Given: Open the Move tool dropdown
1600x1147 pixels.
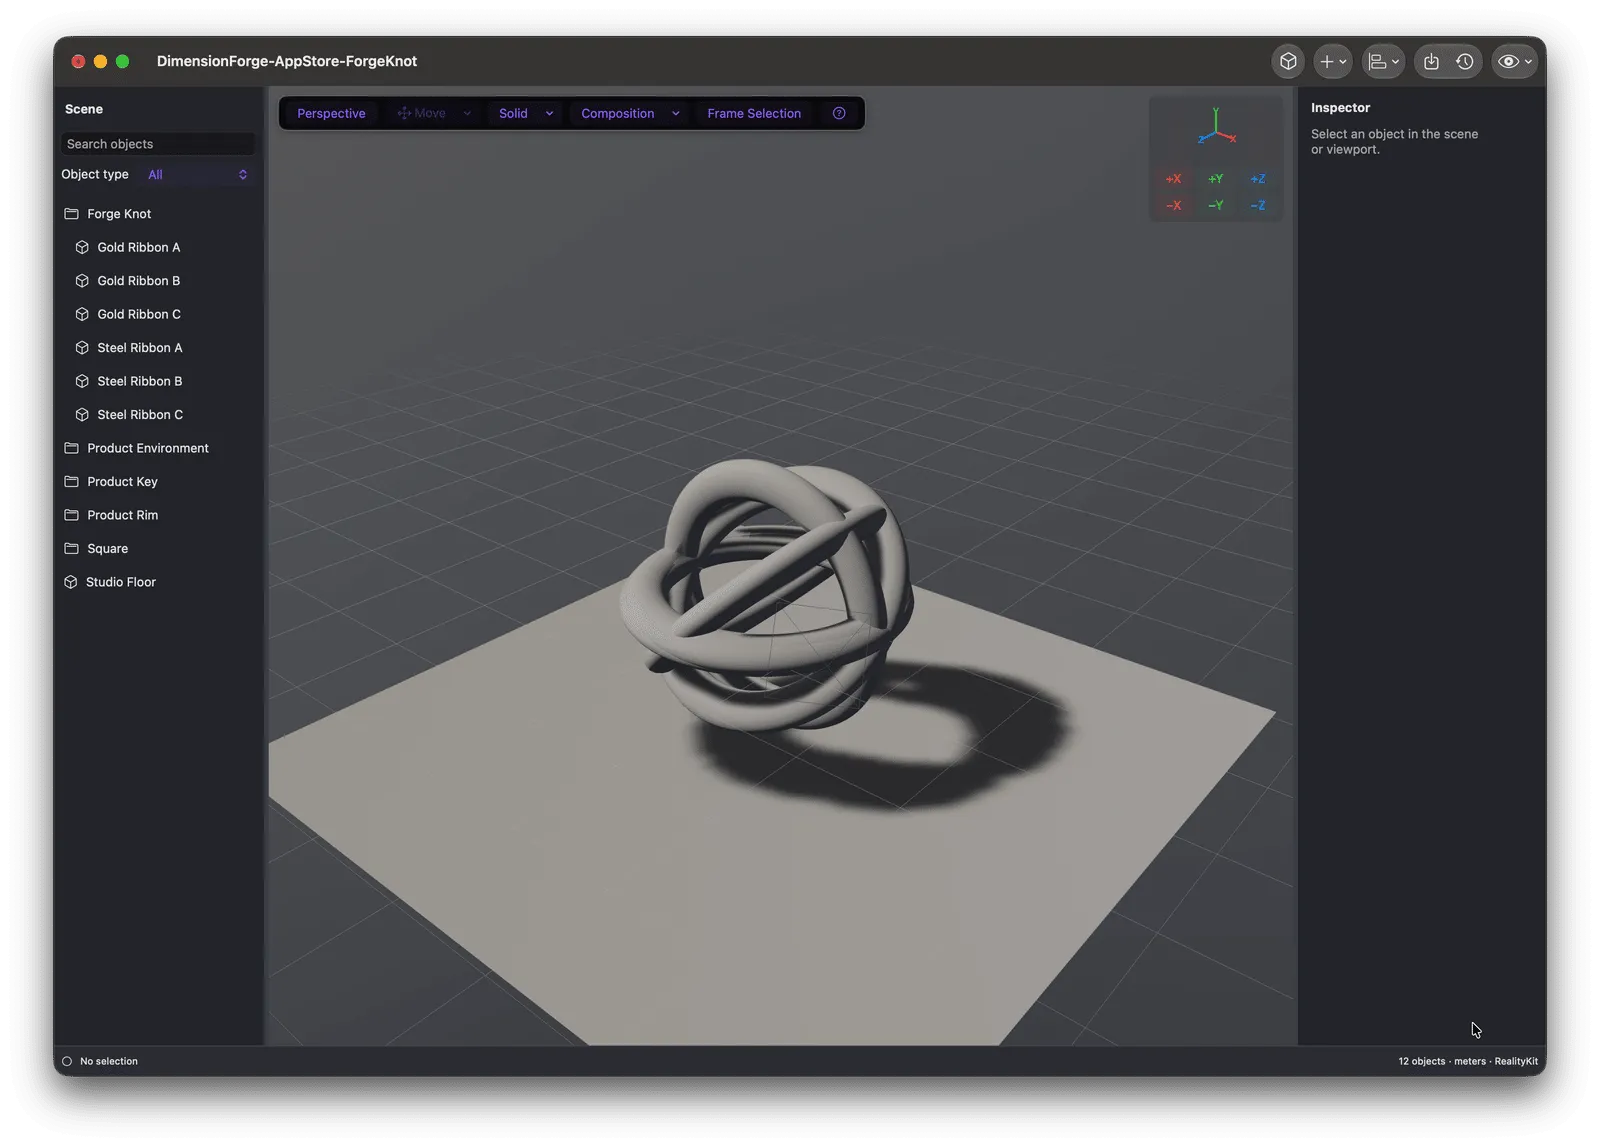Looking at the screenshot, I should click(434, 114).
